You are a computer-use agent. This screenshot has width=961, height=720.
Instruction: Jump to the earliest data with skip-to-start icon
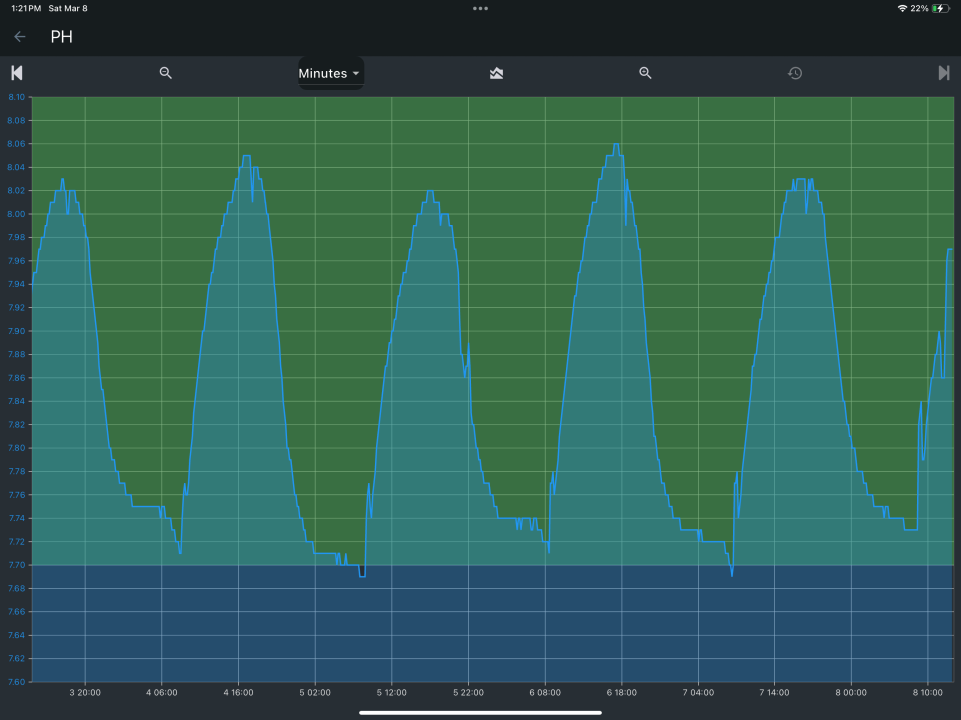(x=17, y=73)
